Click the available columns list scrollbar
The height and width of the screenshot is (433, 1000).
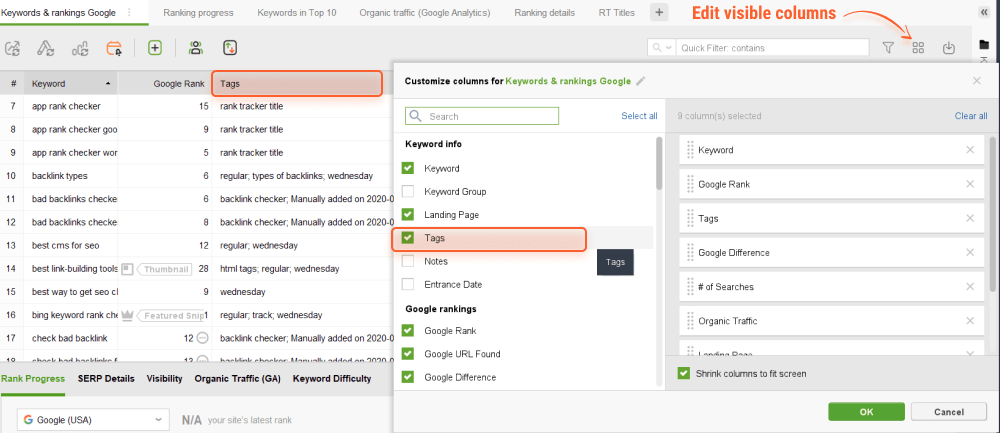659,163
